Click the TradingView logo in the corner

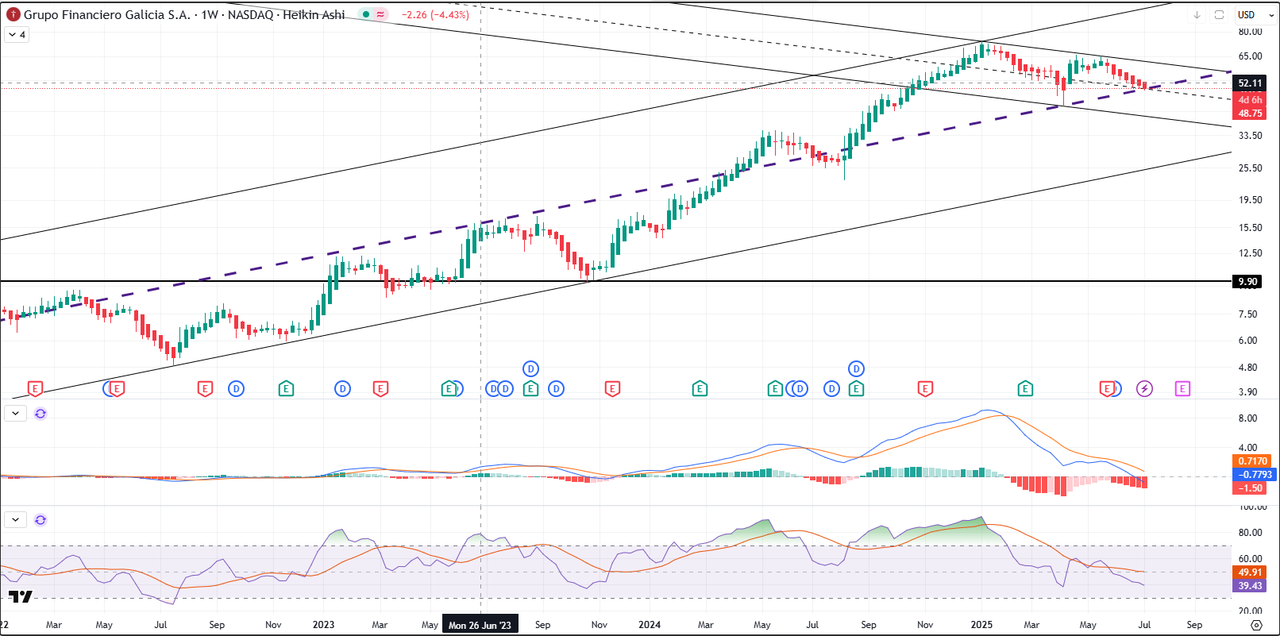(x=21, y=597)
